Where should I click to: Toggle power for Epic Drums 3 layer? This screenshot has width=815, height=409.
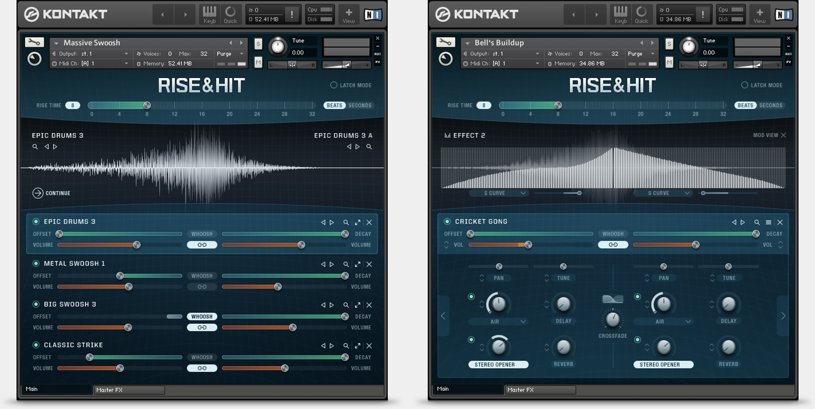pos(36,221)
